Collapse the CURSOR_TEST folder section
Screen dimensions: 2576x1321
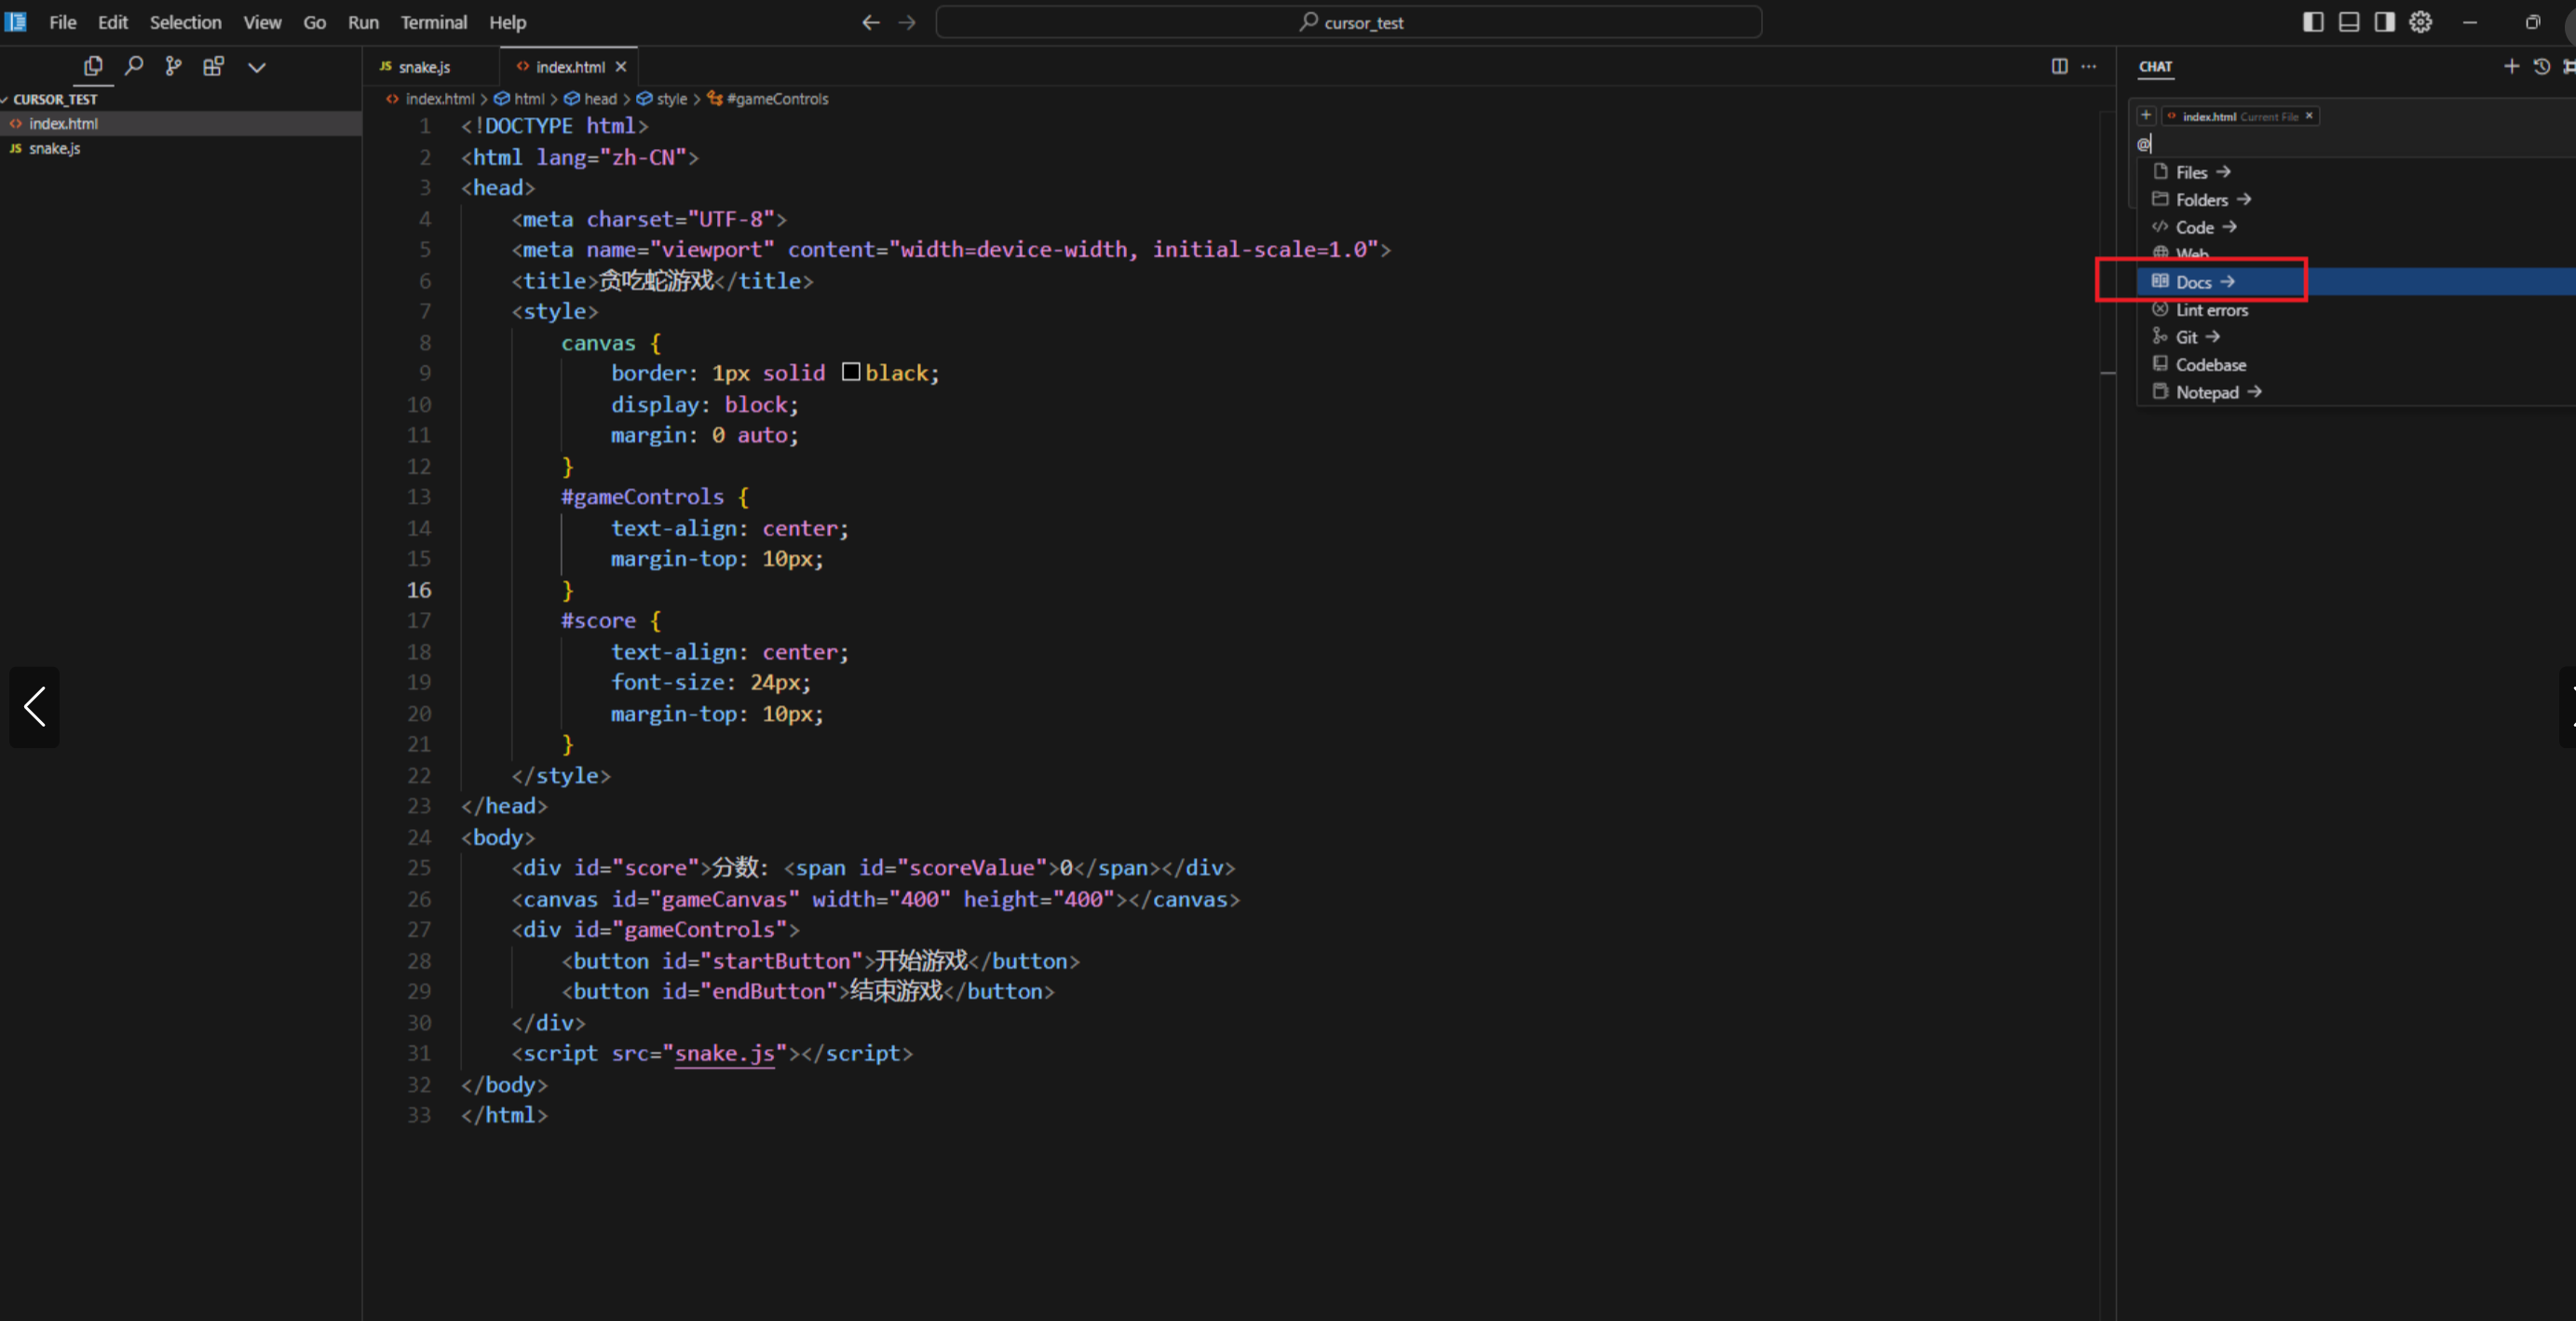[54, 99]
